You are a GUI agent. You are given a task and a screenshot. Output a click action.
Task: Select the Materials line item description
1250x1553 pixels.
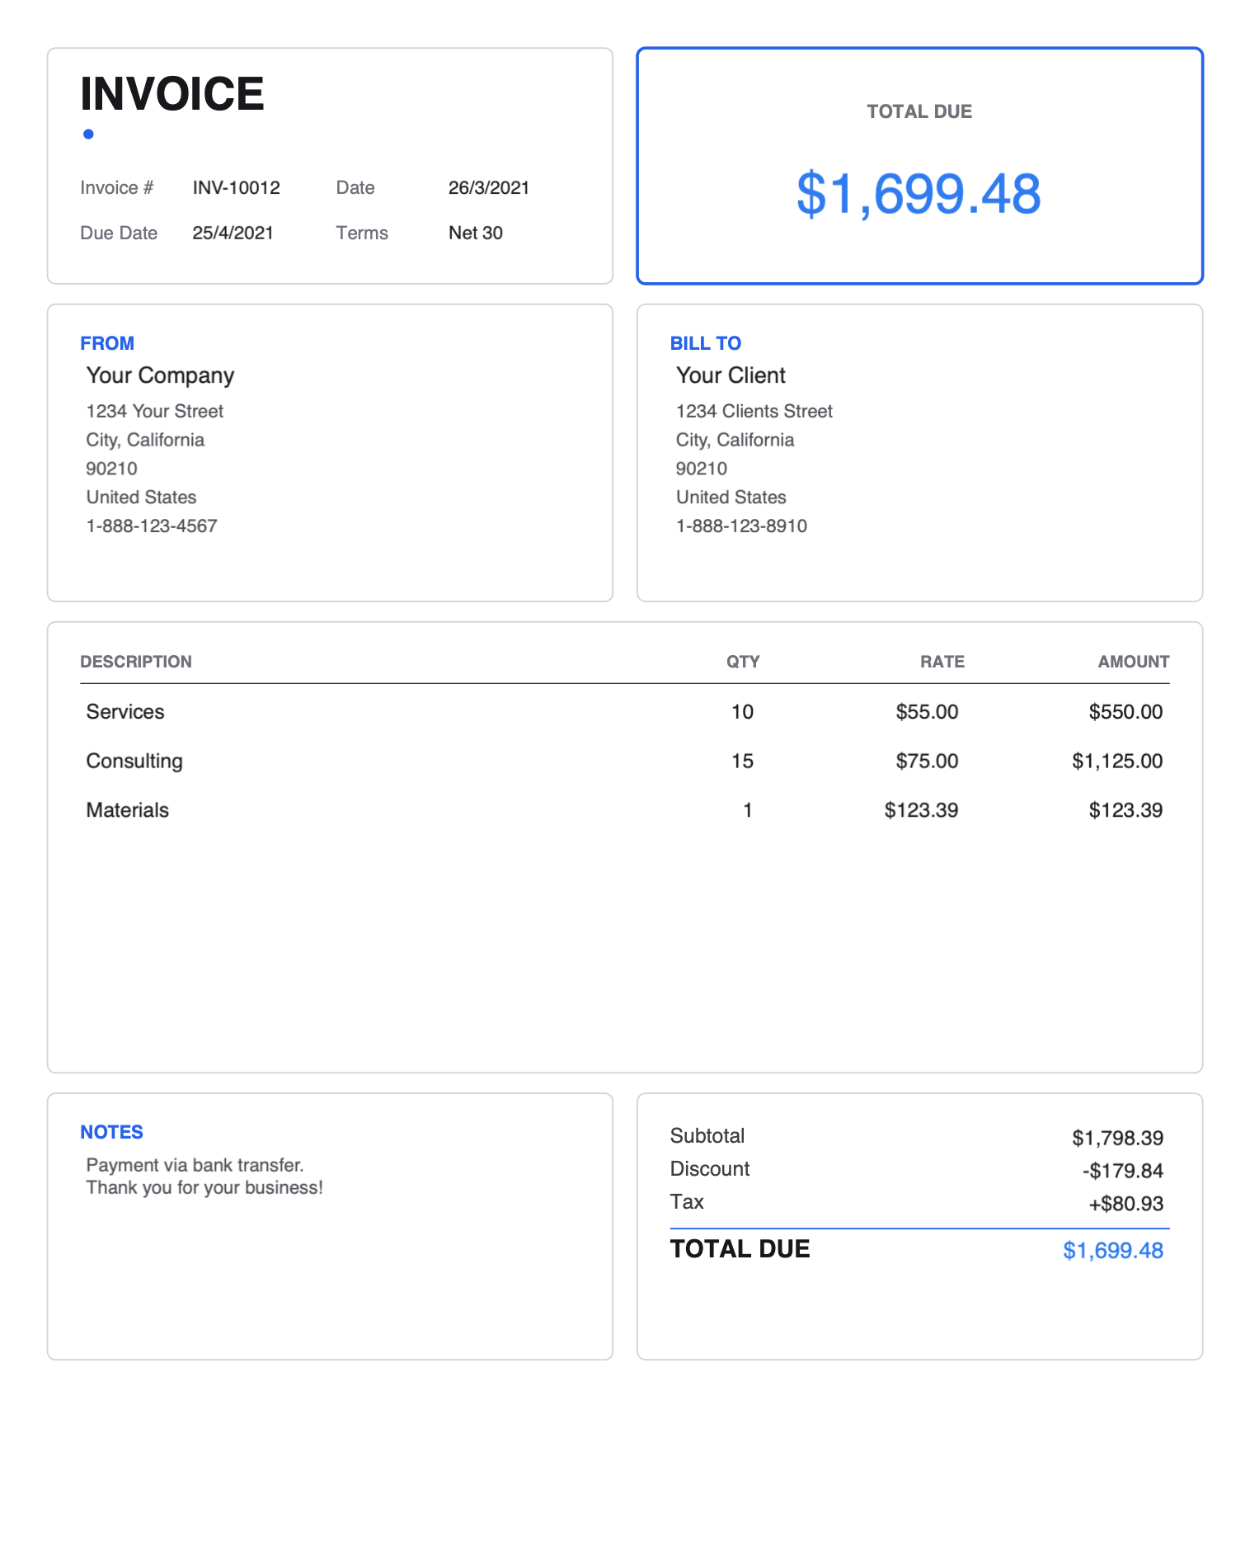click(127, 810)
